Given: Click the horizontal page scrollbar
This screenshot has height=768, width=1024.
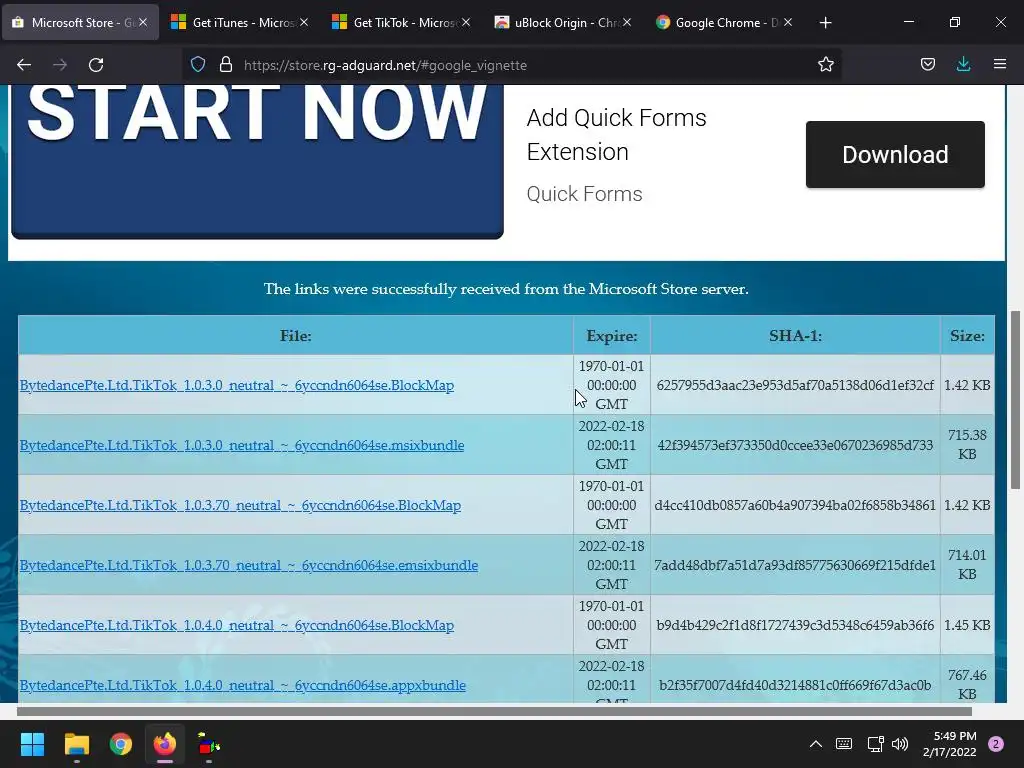Looking at the screenshot, I should point(494,711).
